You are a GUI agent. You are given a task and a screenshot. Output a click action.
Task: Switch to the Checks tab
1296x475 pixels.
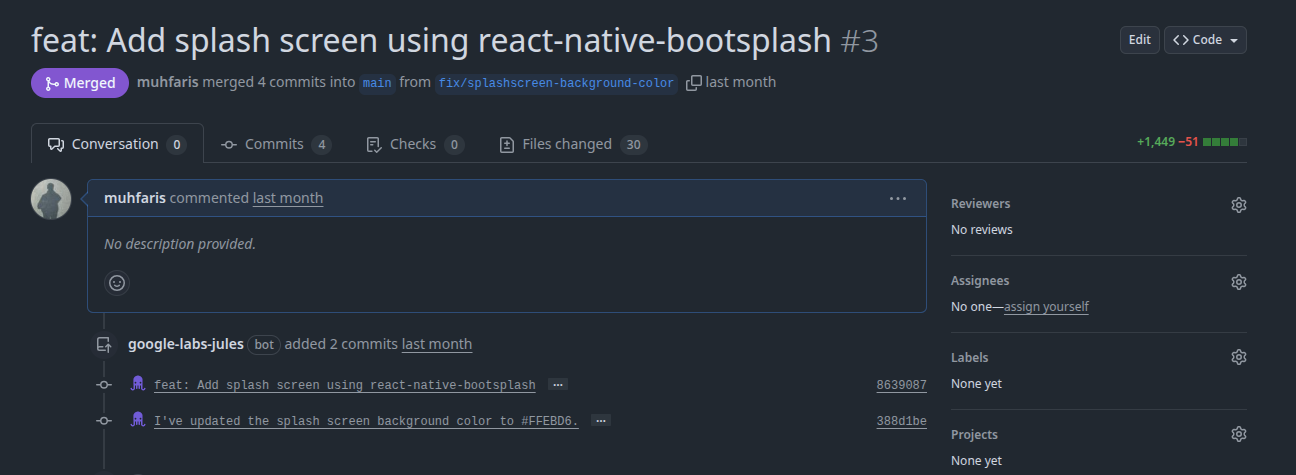click(x=415, y=144)
